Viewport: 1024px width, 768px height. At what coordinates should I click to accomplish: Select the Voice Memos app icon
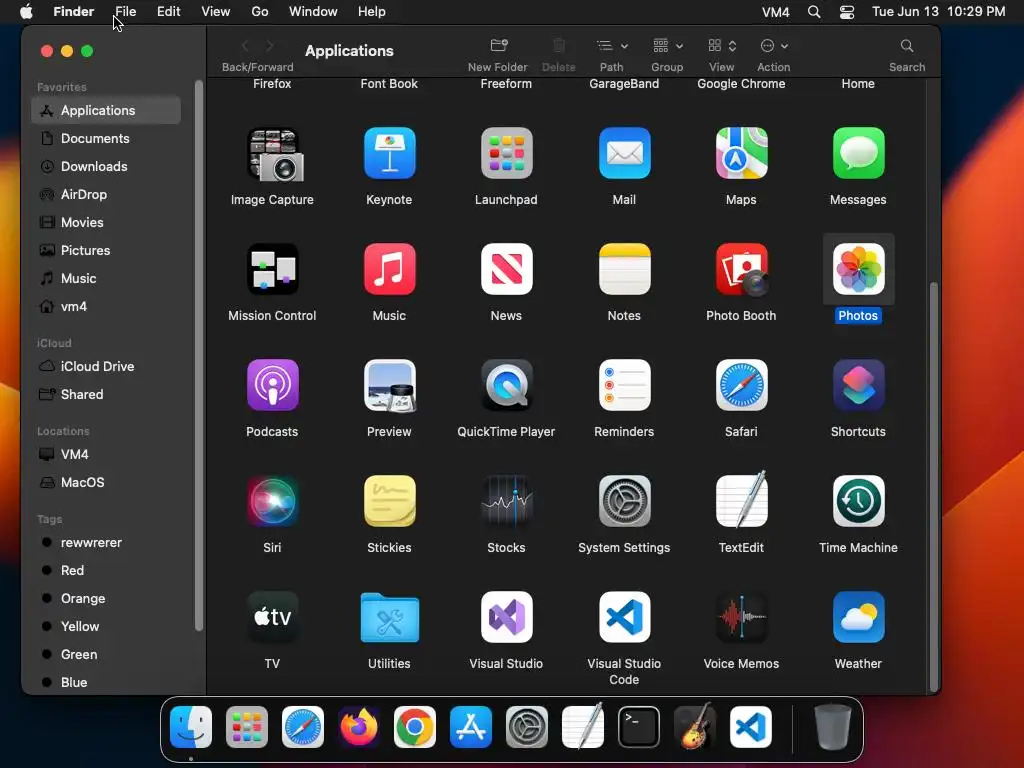pos(741,617)
